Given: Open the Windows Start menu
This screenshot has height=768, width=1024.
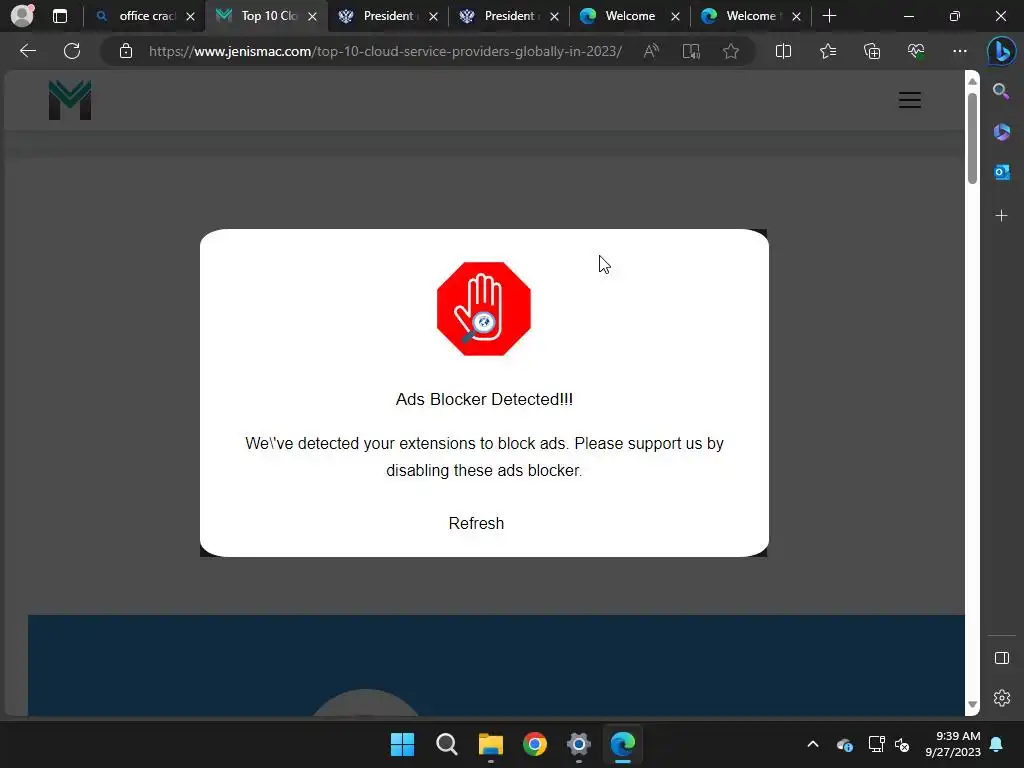Looking at the screenshot, I should [402, 744].
